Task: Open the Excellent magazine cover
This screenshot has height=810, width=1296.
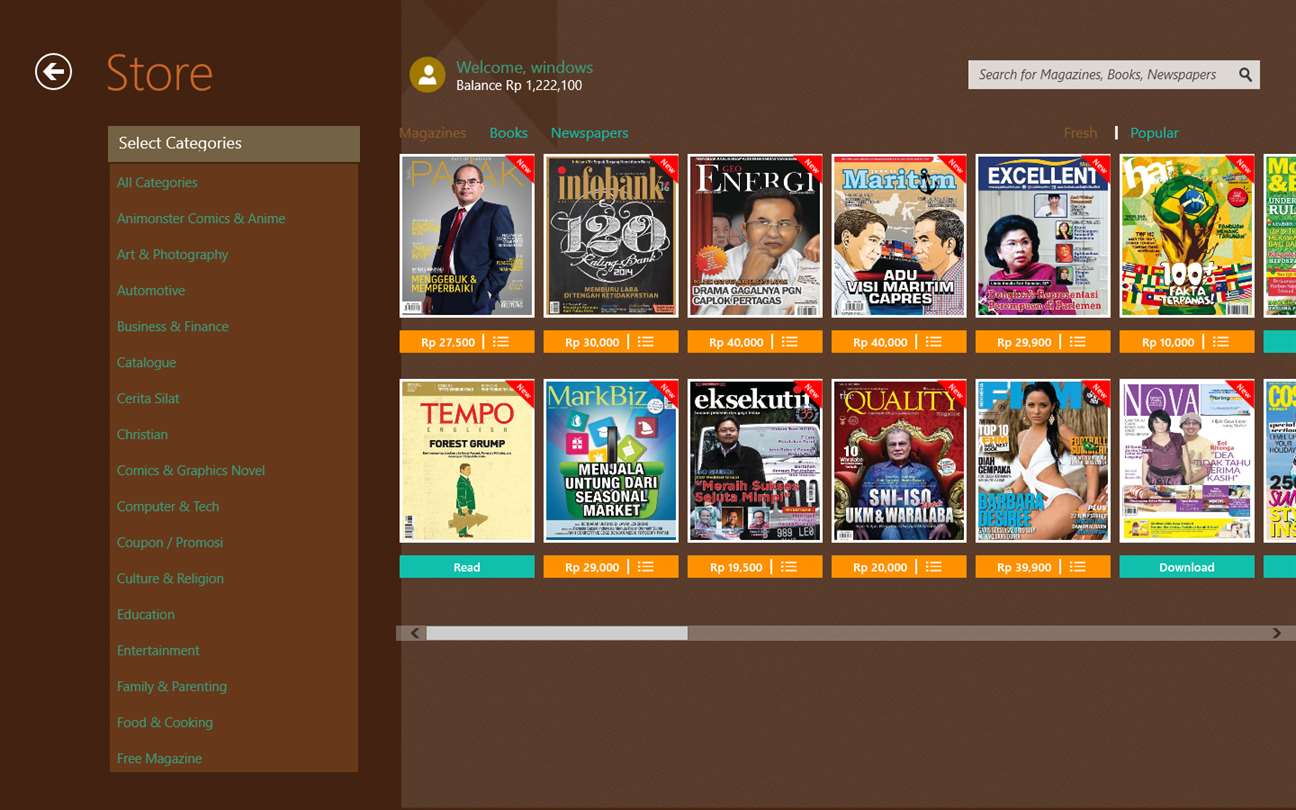Action: tap(1043, 236)
